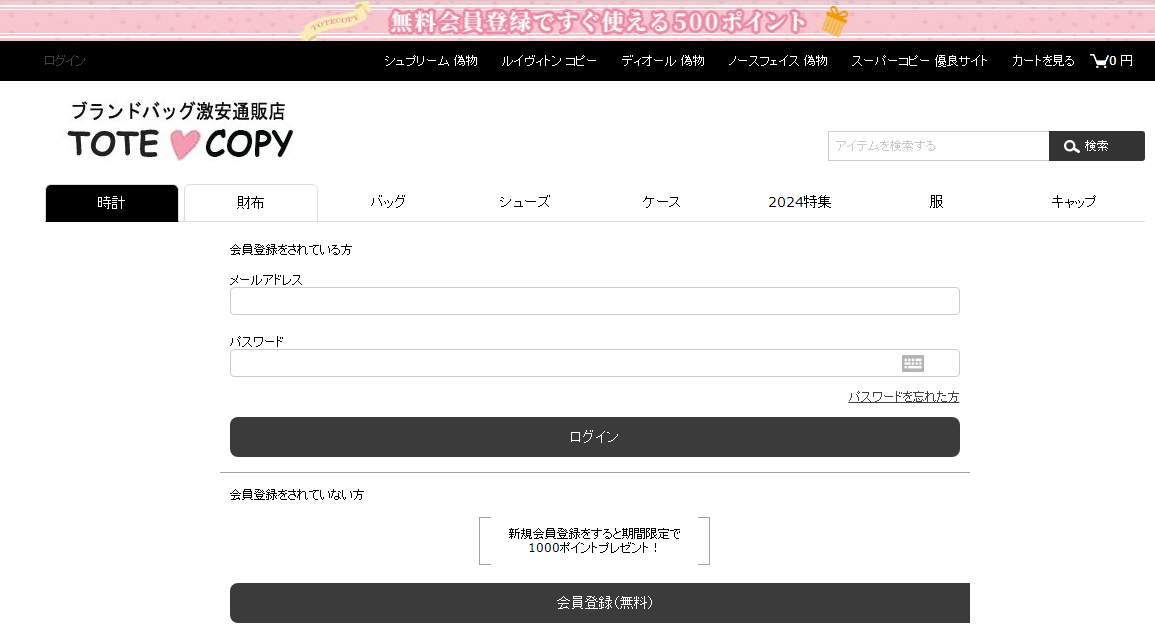Click the shopping cart icon
This screenshot has width=1155, height=627.
[x=1098, y=61]
